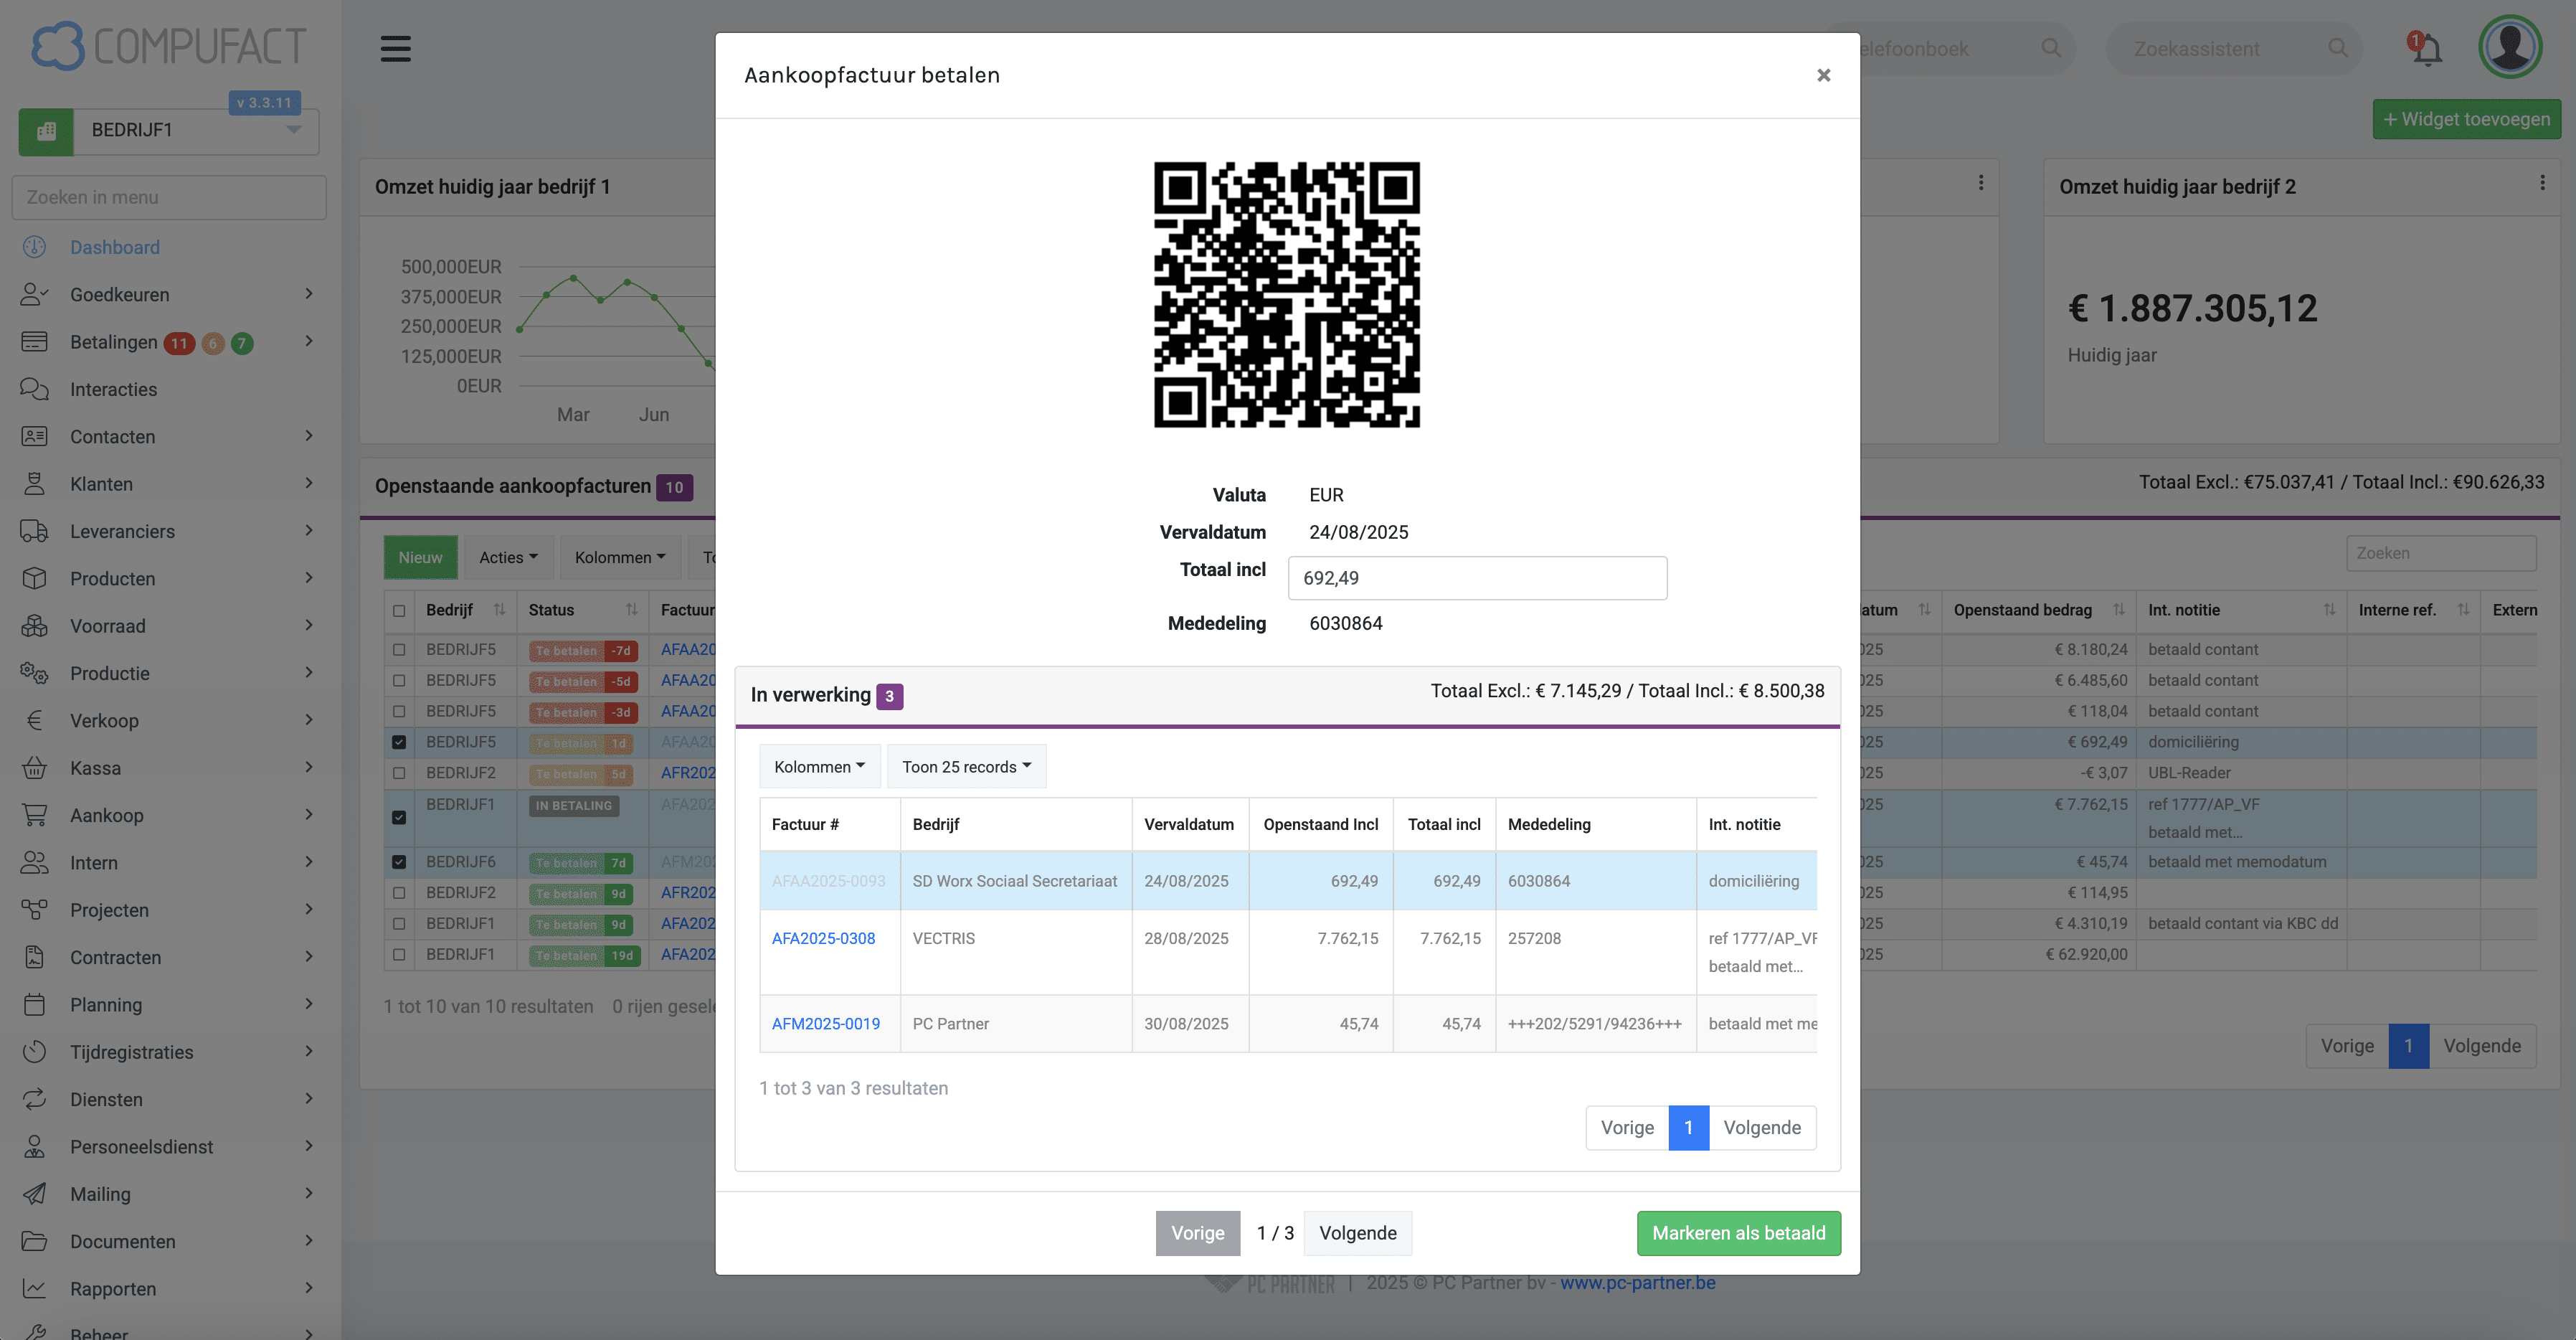
Task: Click the Zoekassistent search field
Action: pyautogui.click(x=2233, y=48)
